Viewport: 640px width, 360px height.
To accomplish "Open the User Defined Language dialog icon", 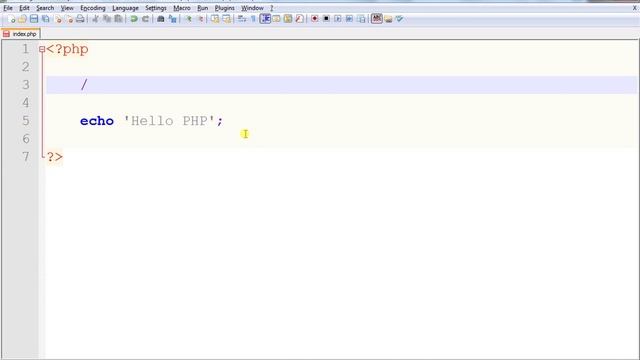I will [x=276, y=19].
